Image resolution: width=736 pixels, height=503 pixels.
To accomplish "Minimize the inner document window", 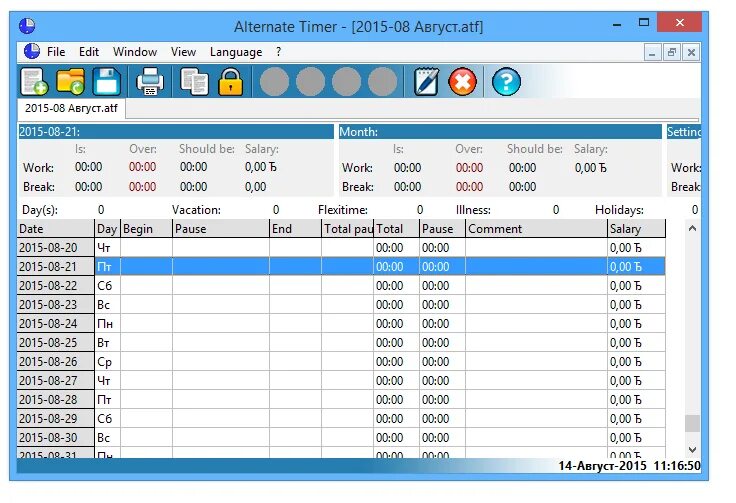I will [652, 52].
